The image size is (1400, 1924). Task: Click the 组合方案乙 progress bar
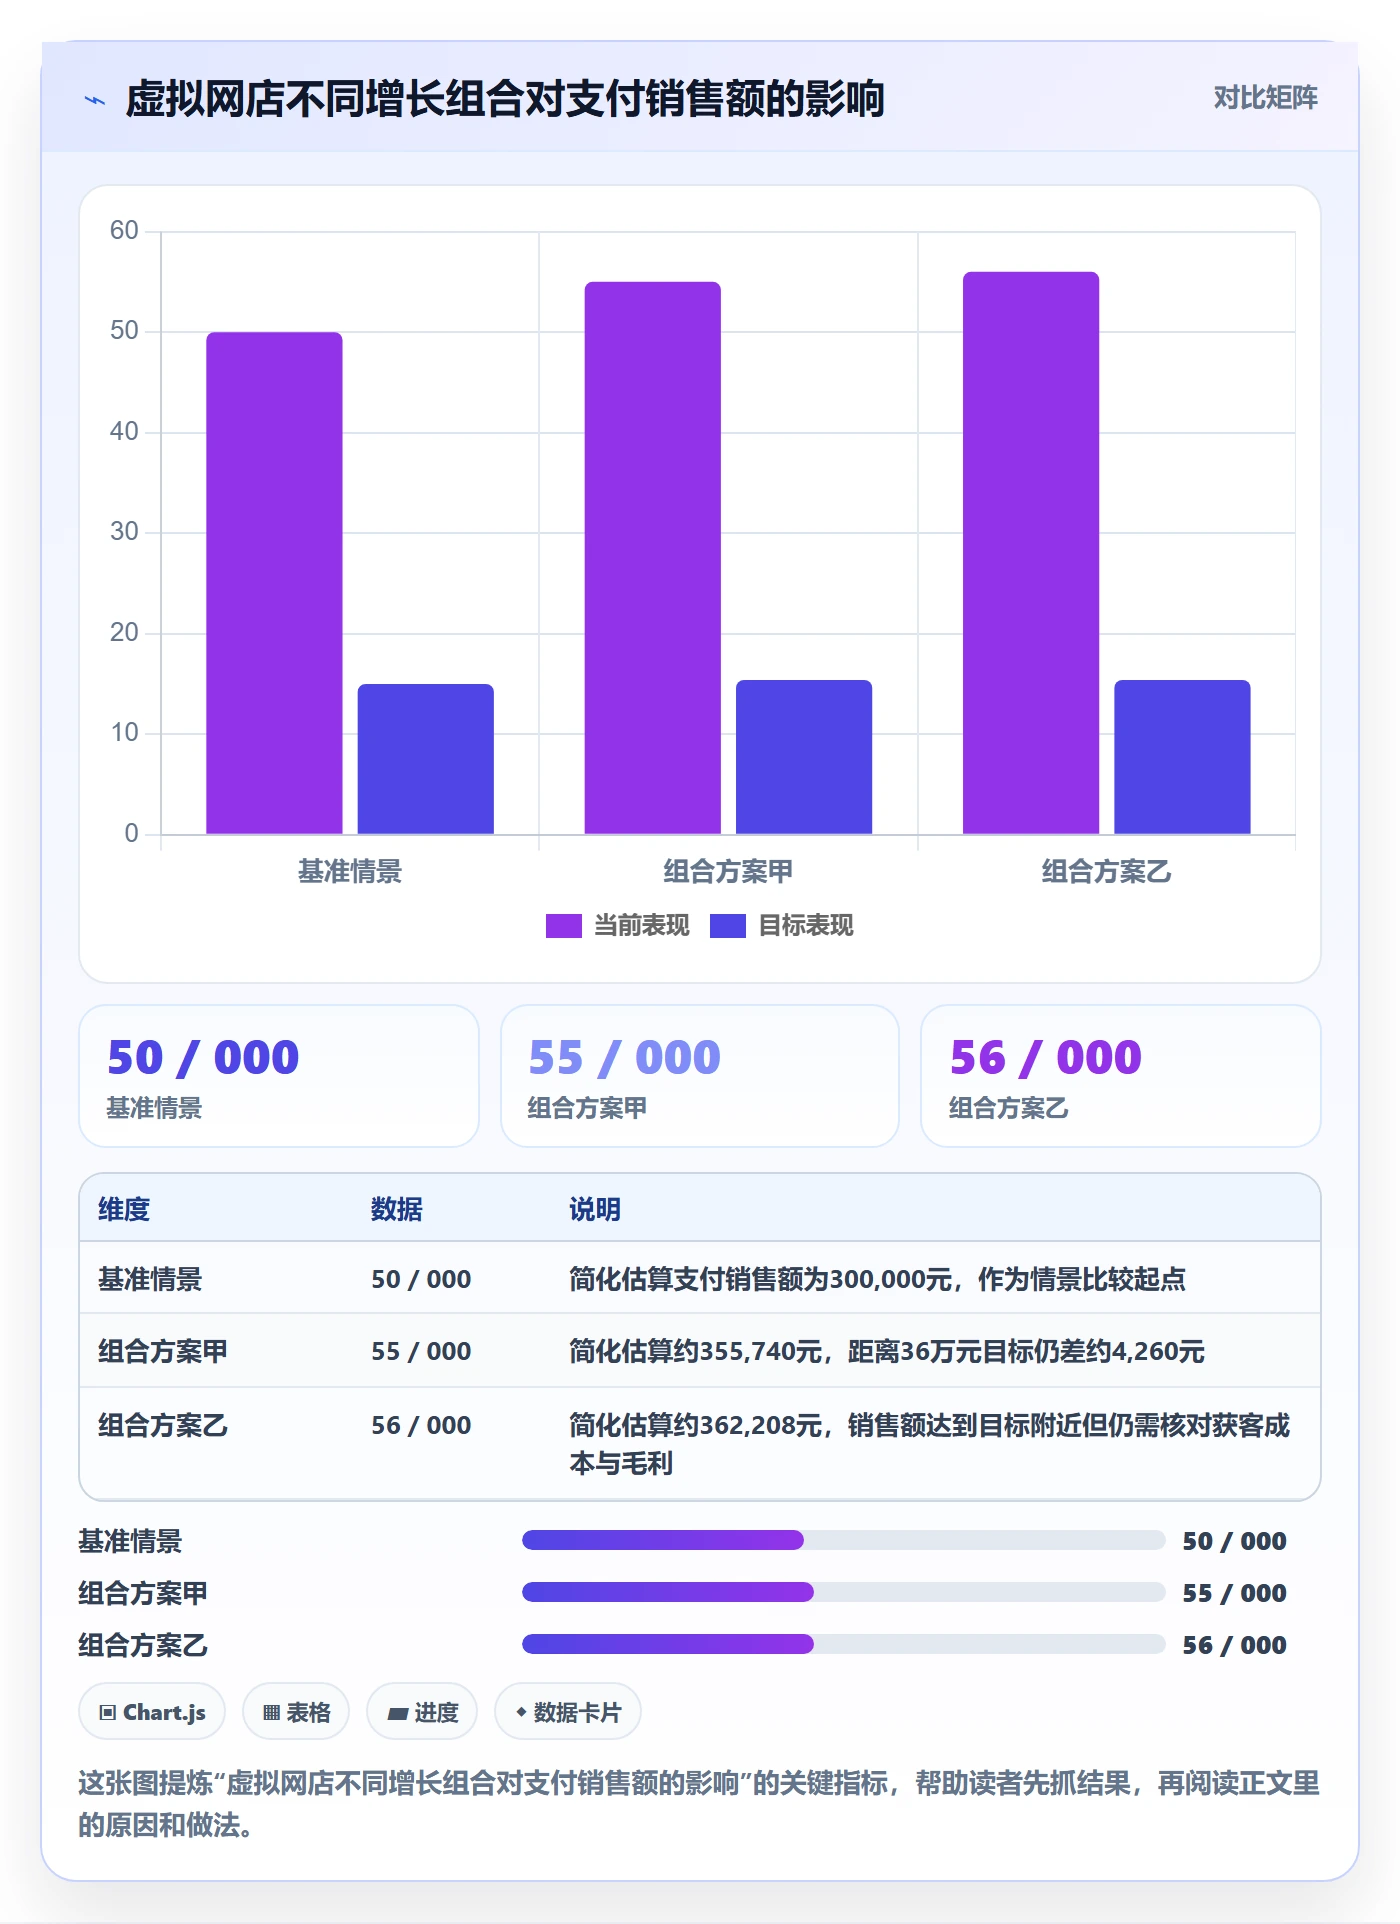(x=843, y=1644)
